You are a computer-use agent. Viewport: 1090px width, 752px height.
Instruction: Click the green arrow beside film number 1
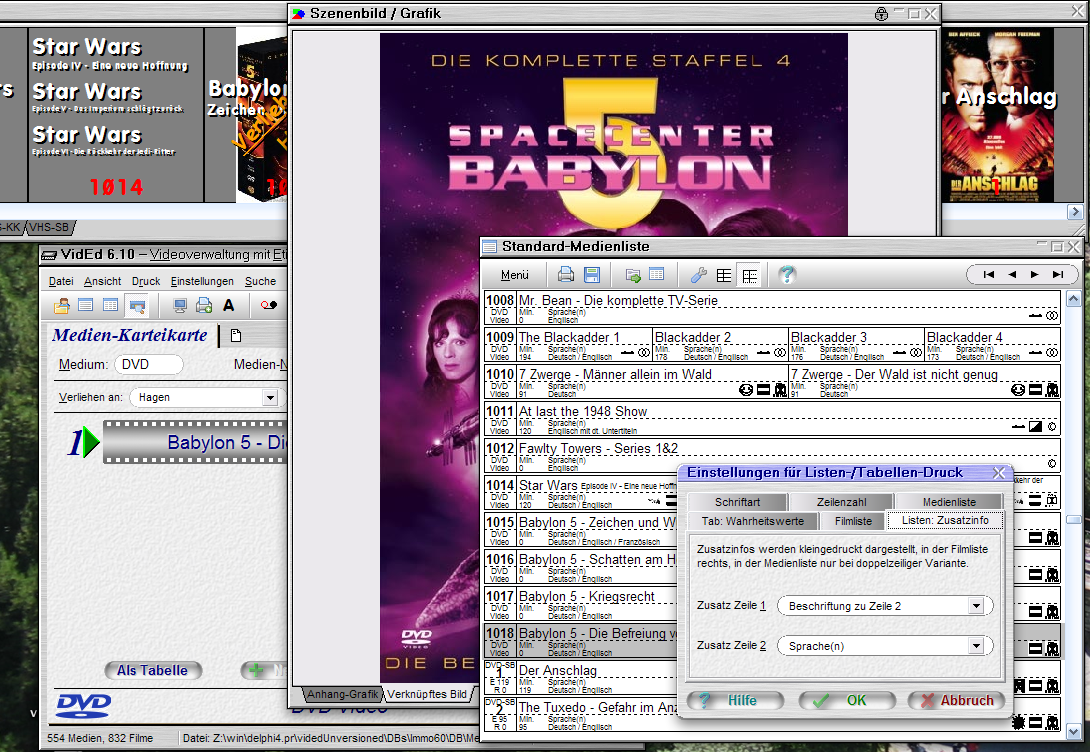[91, 443]
